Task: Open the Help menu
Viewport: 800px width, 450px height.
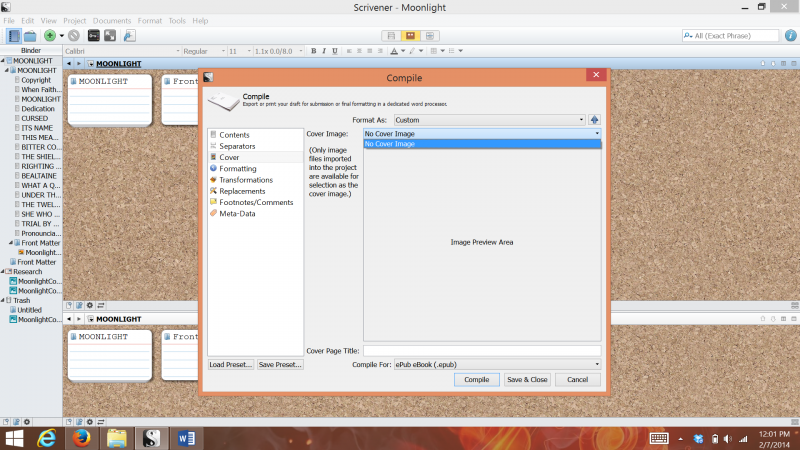Action: coord(200,21)
